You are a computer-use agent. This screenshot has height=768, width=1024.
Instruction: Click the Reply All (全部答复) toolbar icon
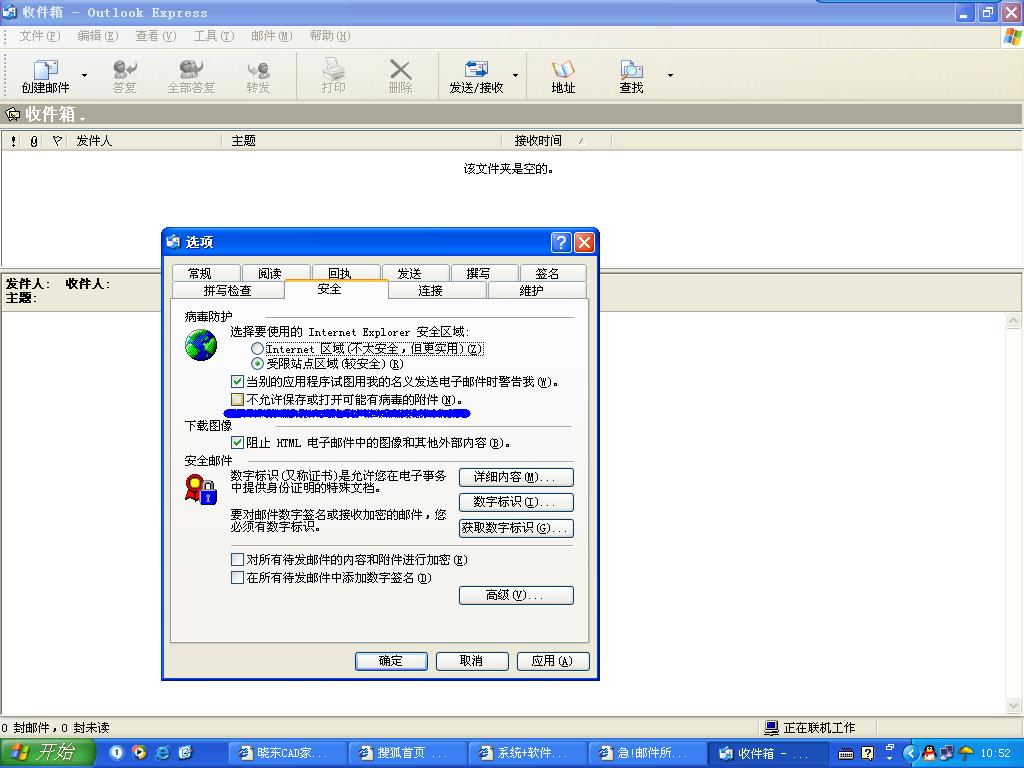(191, 76)
